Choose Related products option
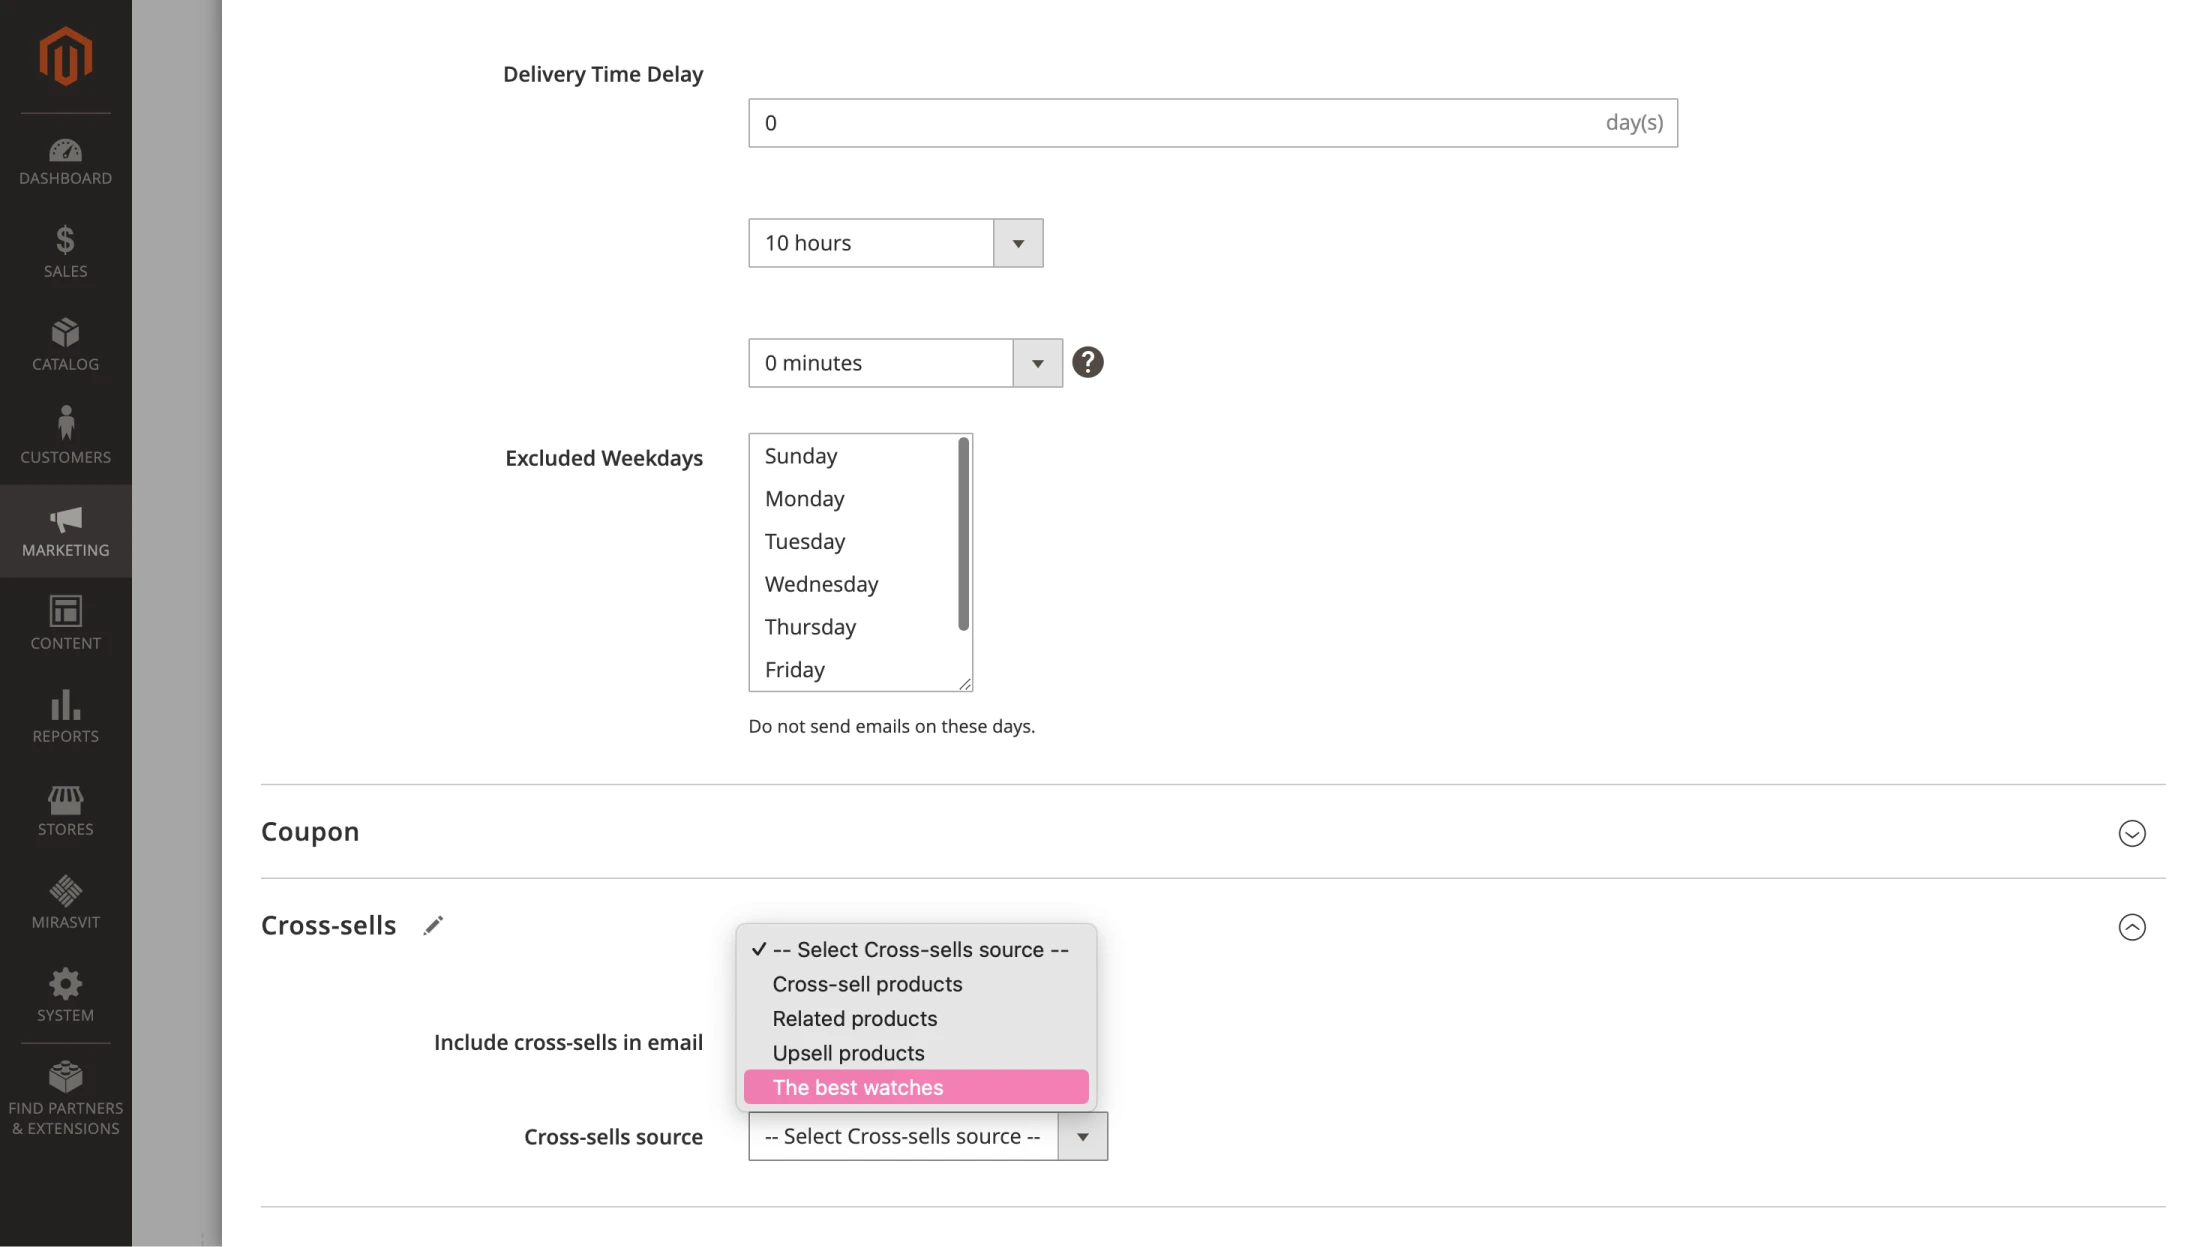The width and height of the screenshot is (2205, 1247). click(854, 1019)
